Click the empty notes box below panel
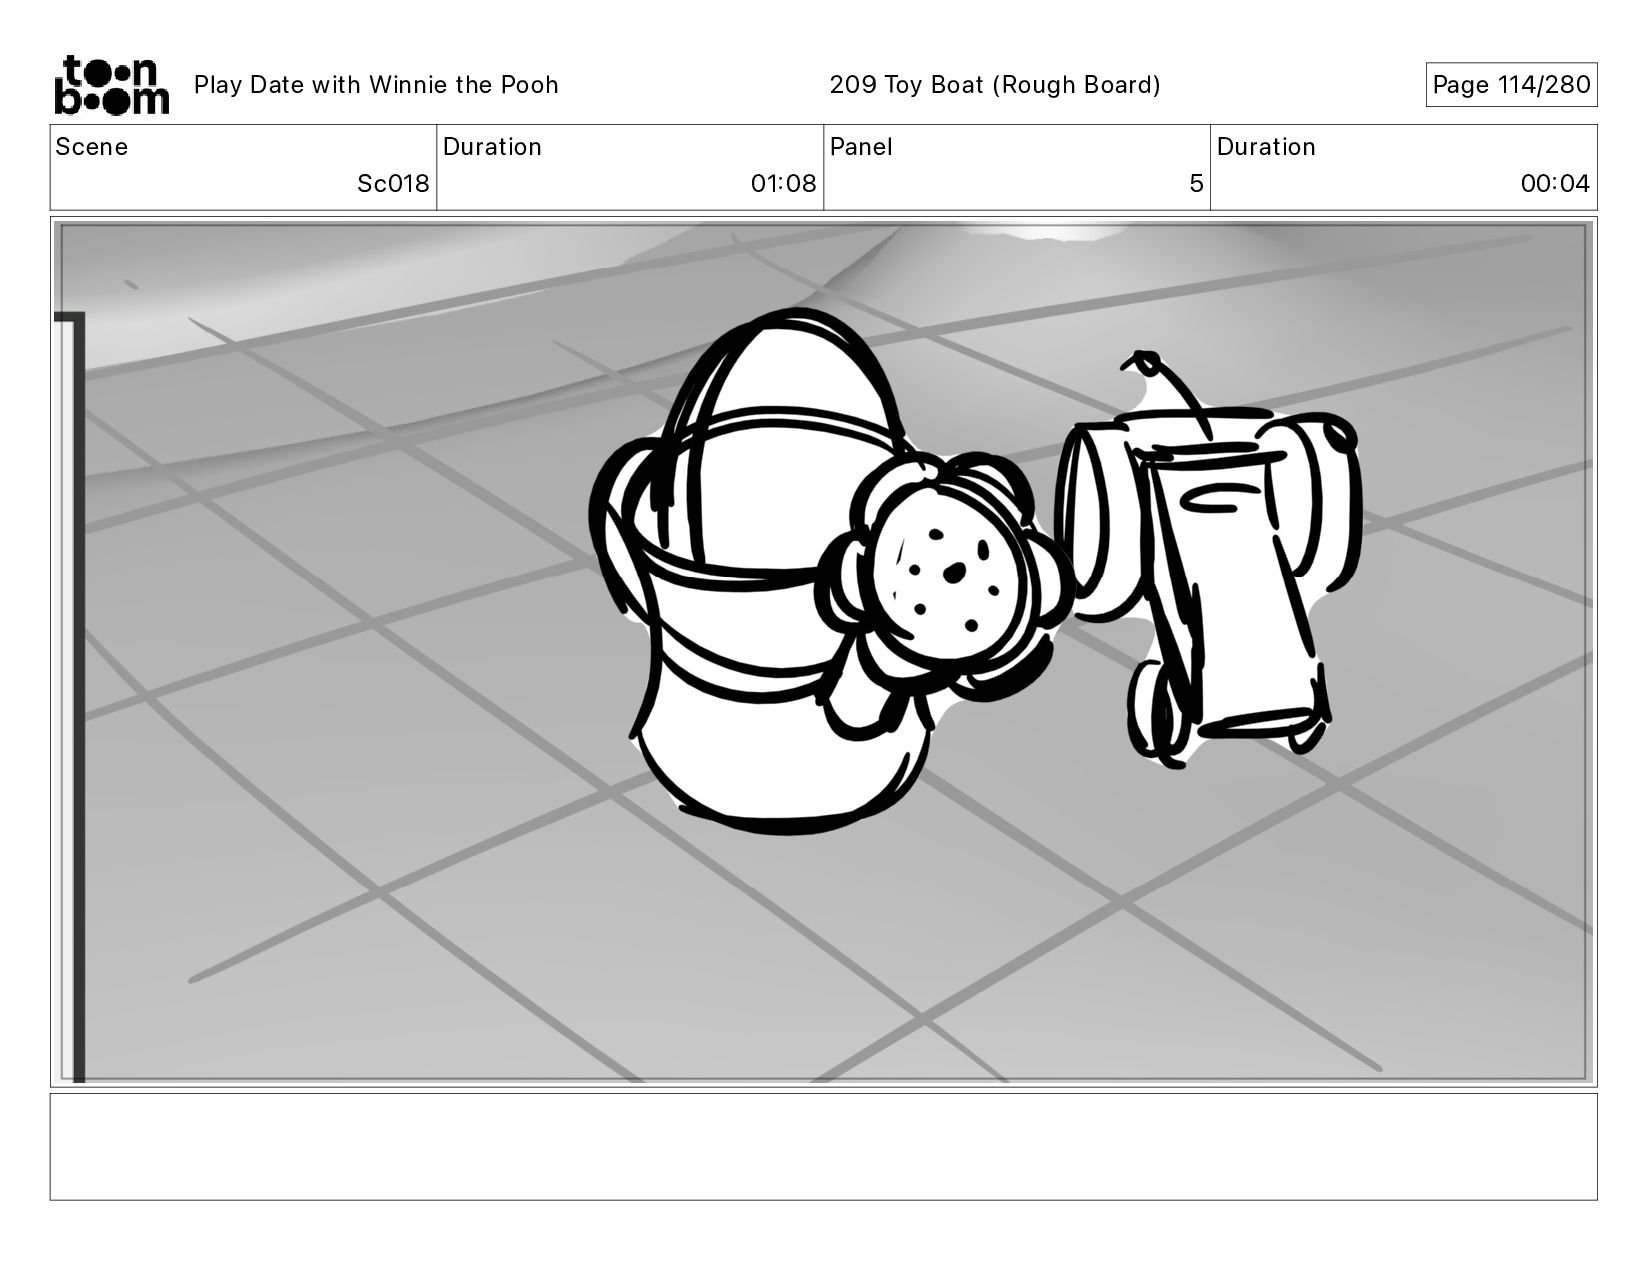Viewport: 1650px width, 1275px height. click(x=823, y=1146)
